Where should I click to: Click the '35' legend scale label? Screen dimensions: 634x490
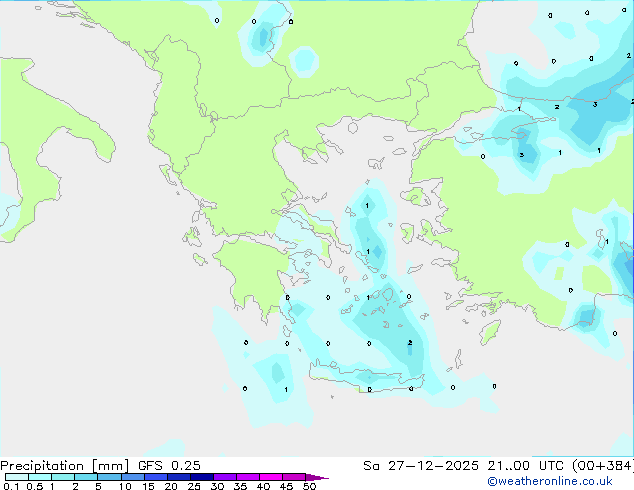[x=240, y=486]
